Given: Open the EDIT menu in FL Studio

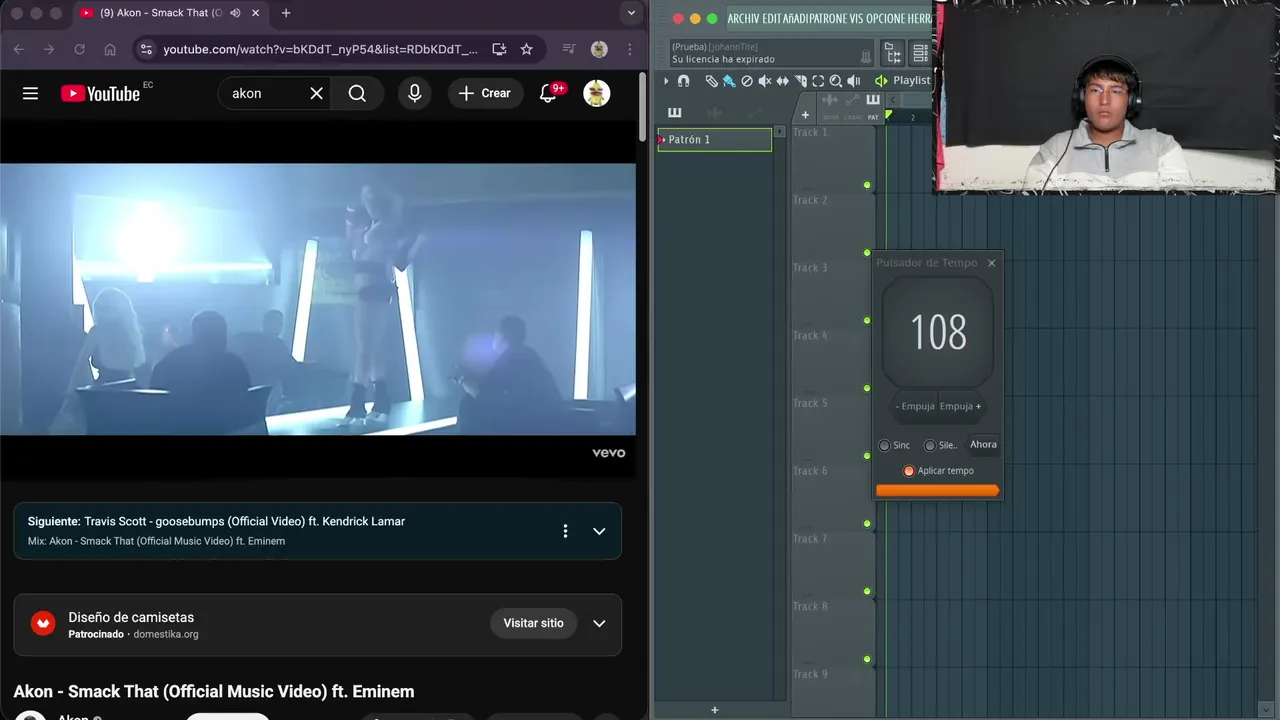Looking at the screenshot, I should pyautogui.click(x=771, y=18).
